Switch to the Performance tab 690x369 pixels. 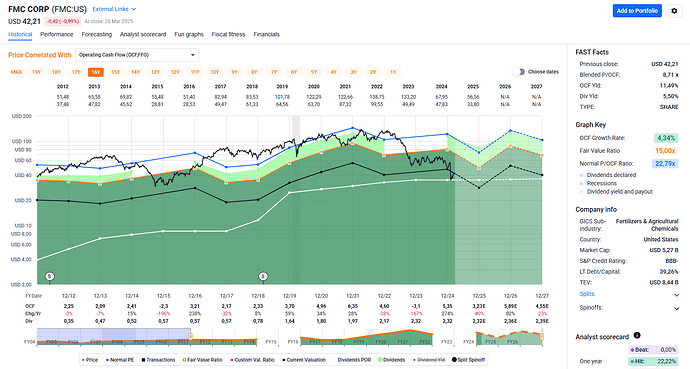pos(57,34)
